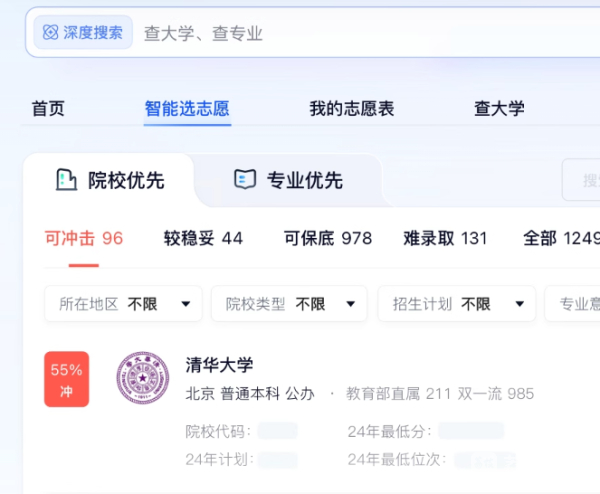Go to the 首页 tab
Screen dimensions: 600x494
click(48, 109)
